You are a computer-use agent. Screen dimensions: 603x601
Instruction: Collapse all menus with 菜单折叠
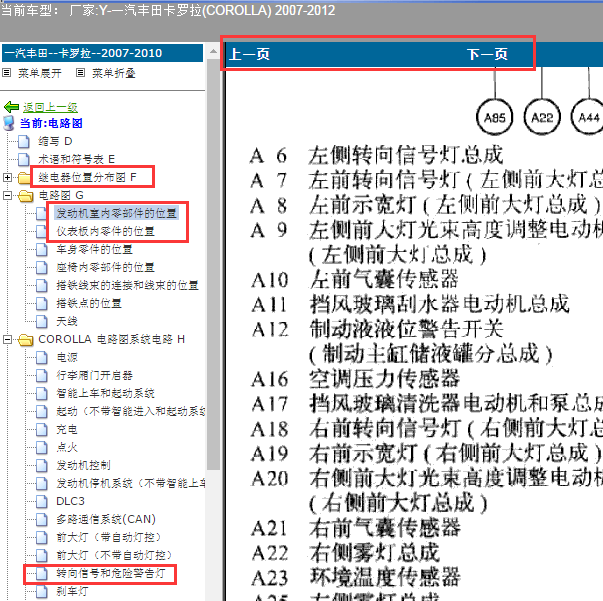(x=113, y=73)
